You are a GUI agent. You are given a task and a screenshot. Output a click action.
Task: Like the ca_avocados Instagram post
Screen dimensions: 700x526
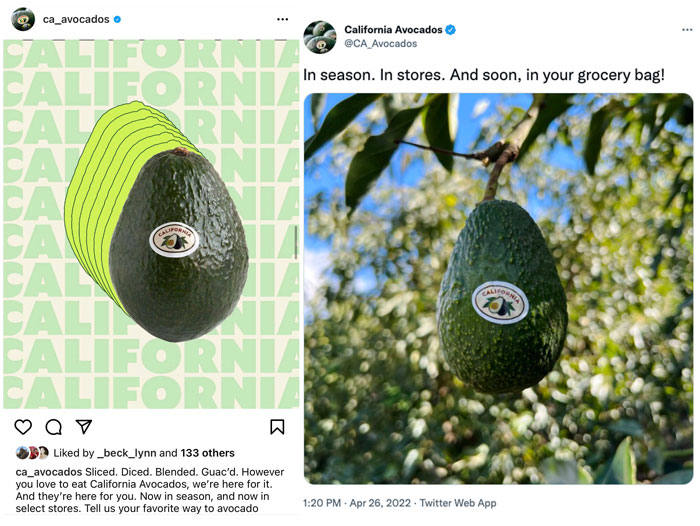tap(22, 427)
